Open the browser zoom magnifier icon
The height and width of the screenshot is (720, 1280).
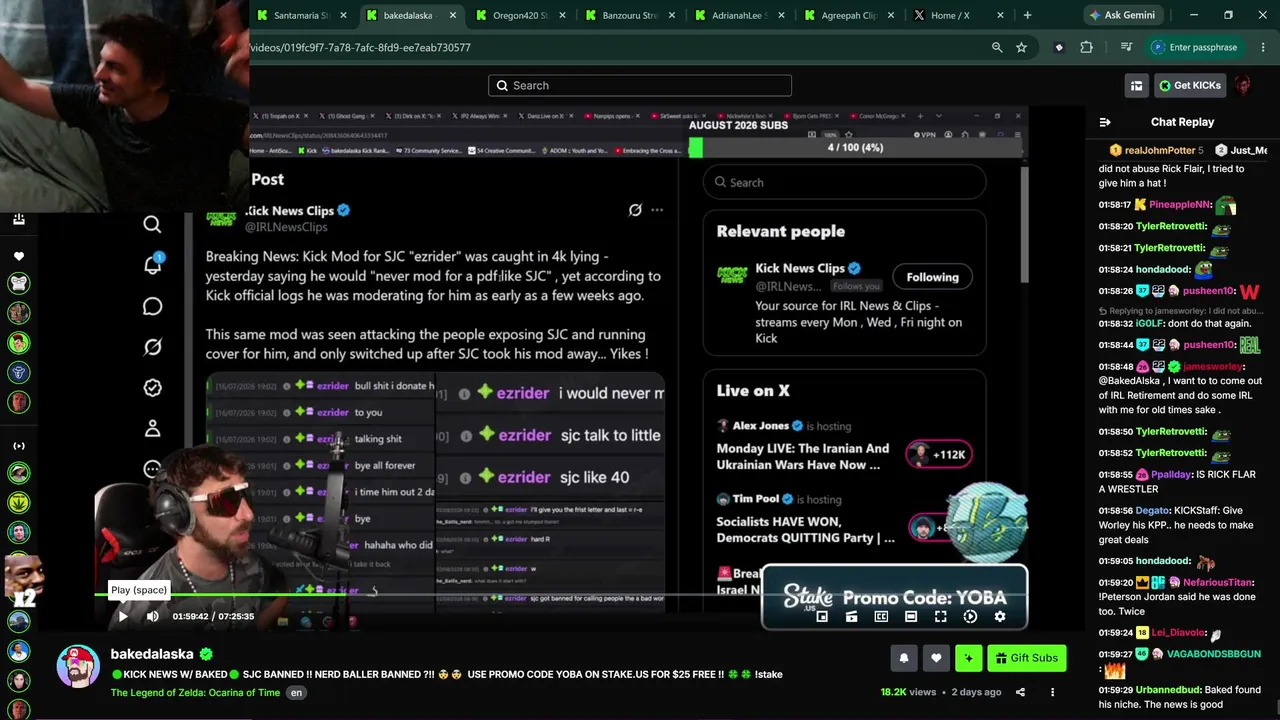coord(997,47)
